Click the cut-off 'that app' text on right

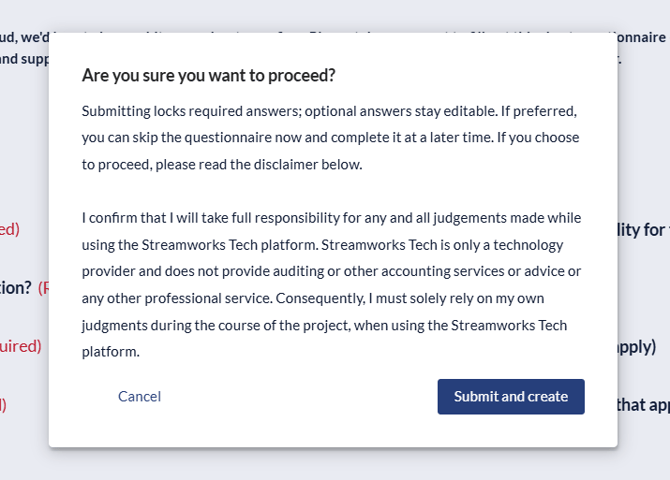click(x=642, y=404)
